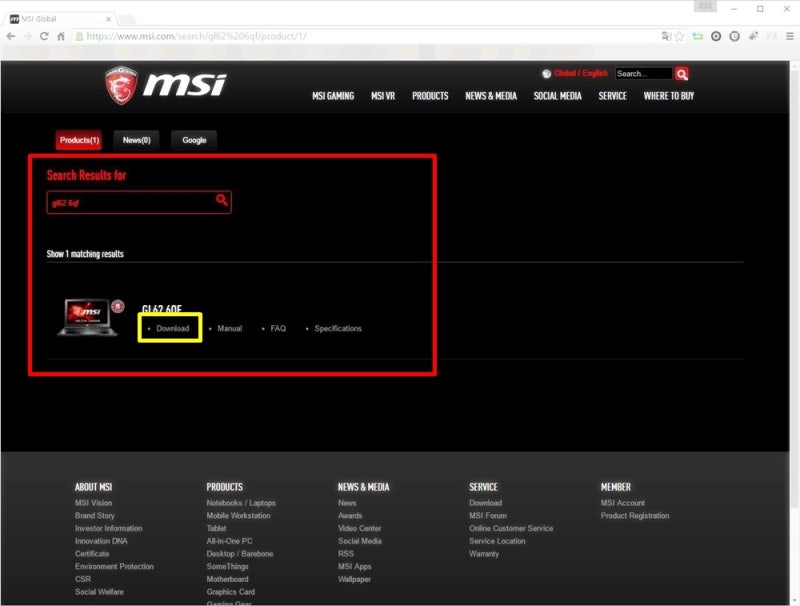800x606 pixels.
Task: Click the browser forward arrow
Action: tap(28, 36)
